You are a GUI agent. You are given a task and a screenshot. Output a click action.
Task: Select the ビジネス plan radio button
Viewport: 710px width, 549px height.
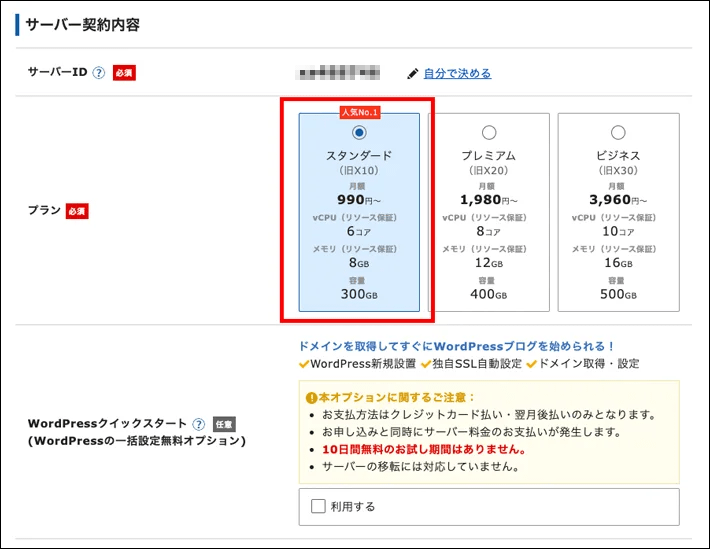(x=618, y=133)
